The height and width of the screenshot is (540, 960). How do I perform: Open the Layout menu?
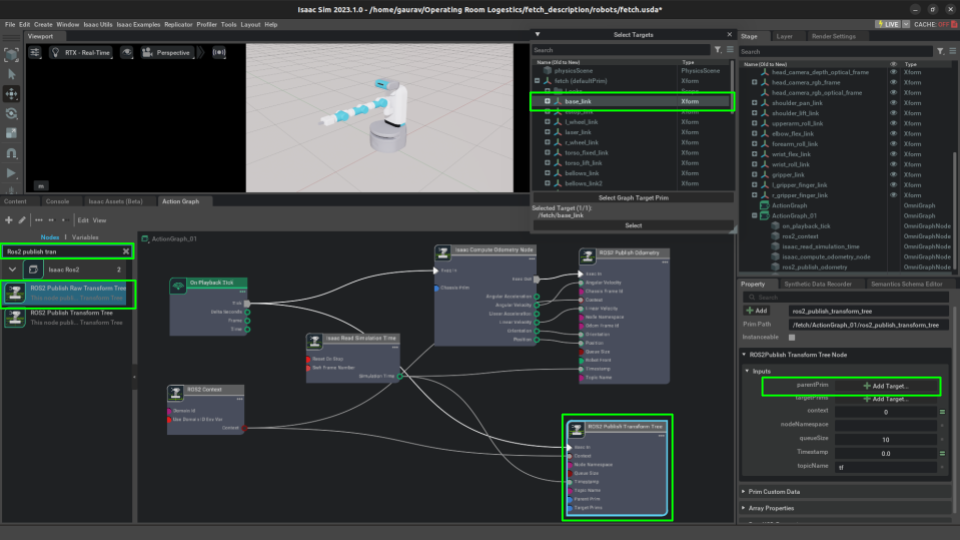[x=250, y=24]
